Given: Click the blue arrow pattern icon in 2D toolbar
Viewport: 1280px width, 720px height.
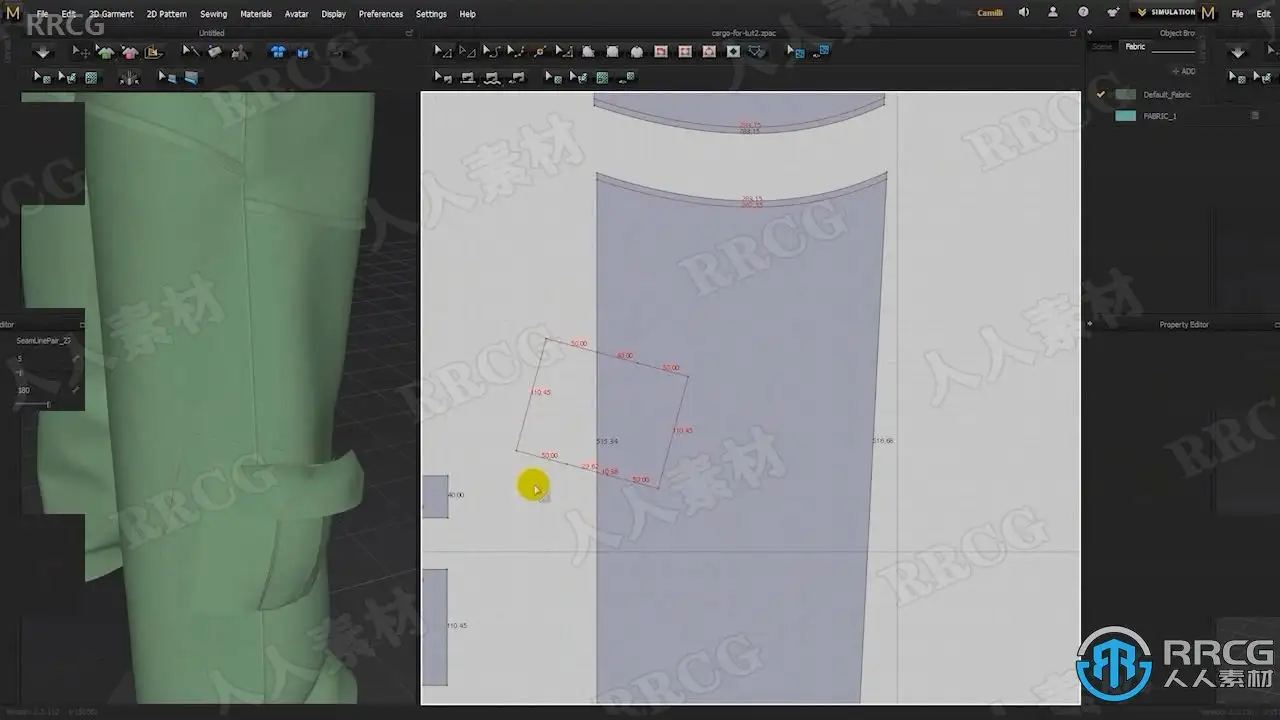Looking at the screenshot, I should coord(797,51).
